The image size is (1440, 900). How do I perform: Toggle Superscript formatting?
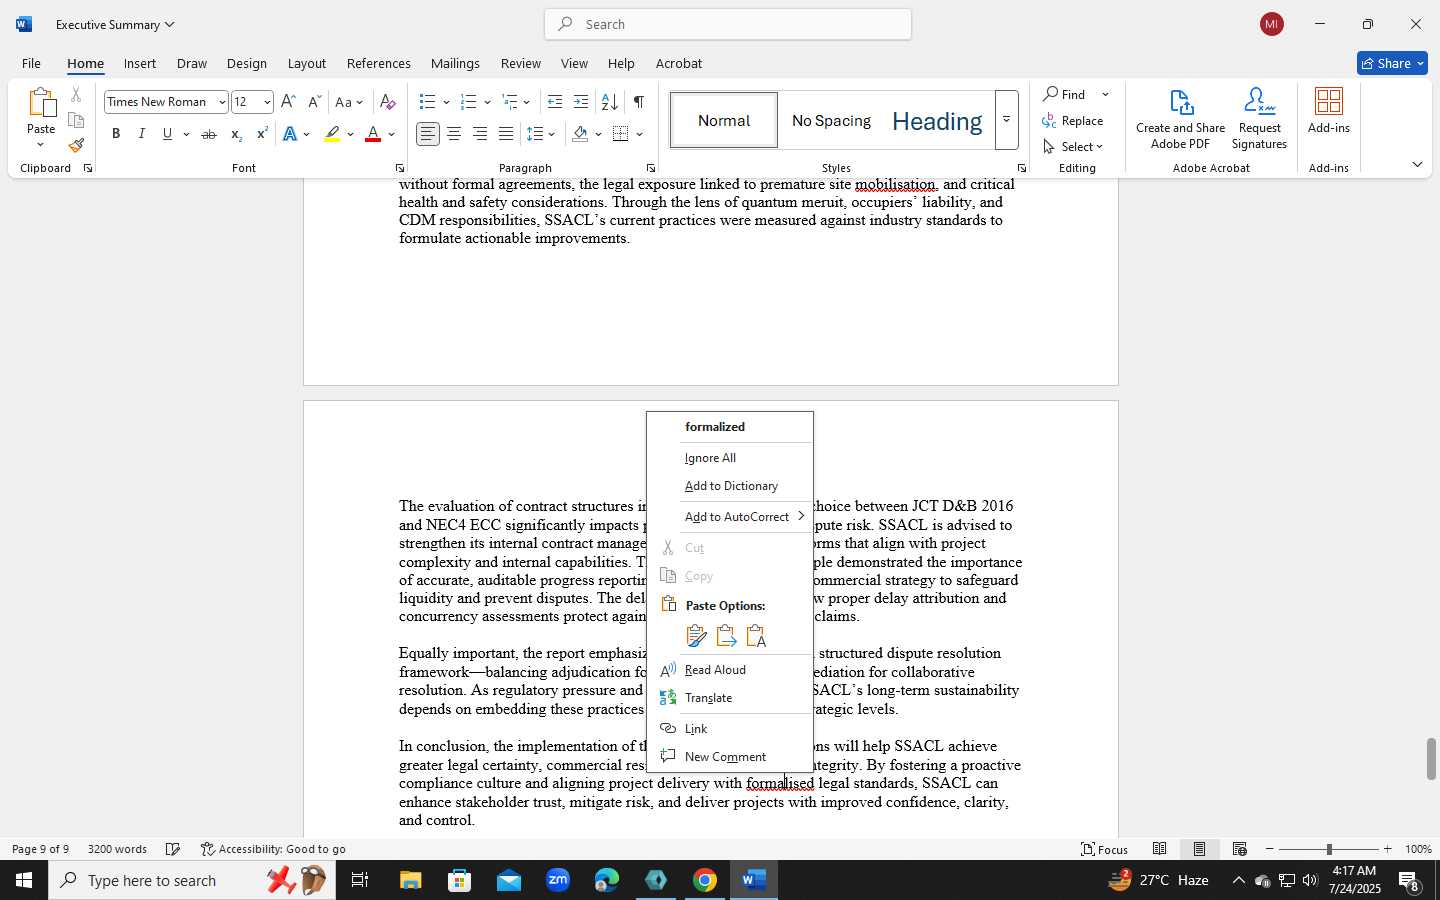262,134
